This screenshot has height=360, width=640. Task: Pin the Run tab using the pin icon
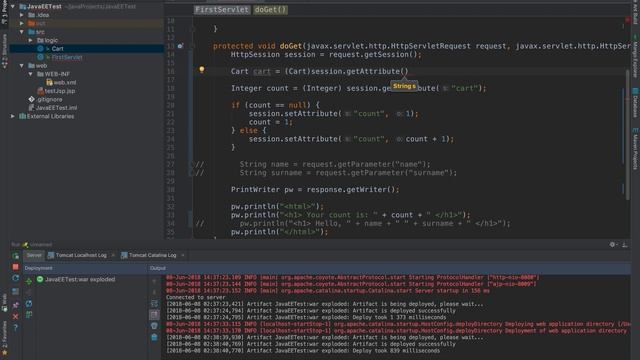coord(16,305)
